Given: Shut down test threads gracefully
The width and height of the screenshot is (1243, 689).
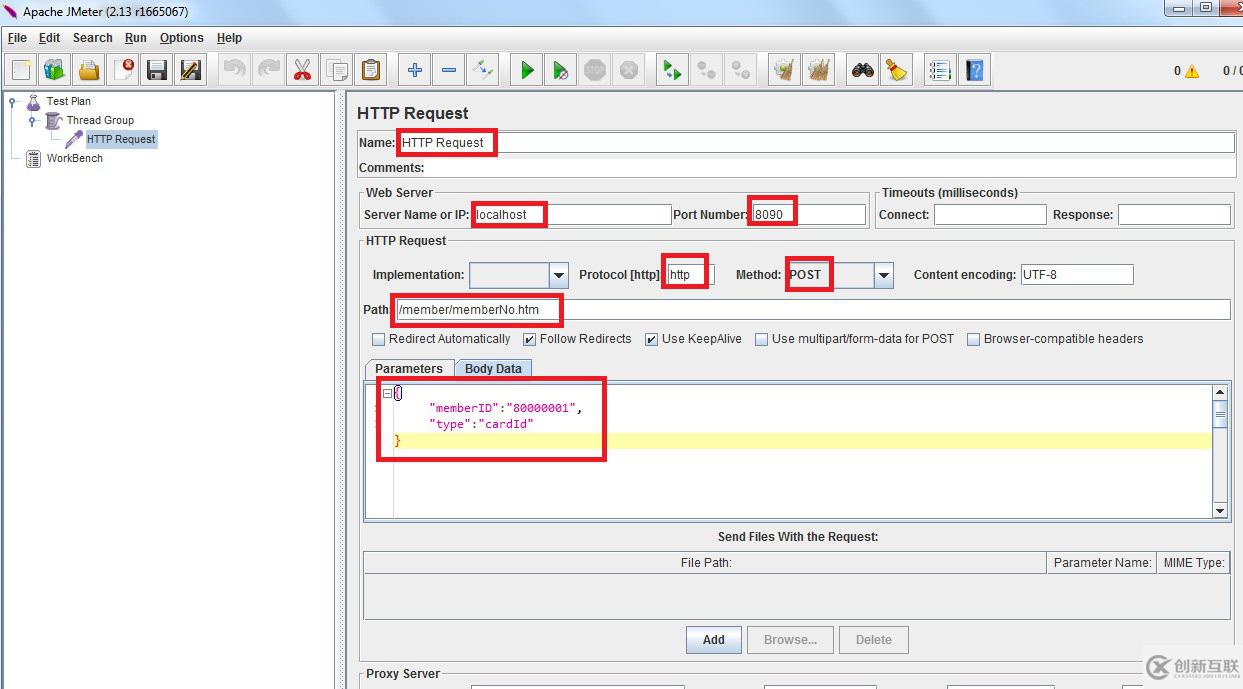Looking at the screenshot, I should click(x=628, y=70).
